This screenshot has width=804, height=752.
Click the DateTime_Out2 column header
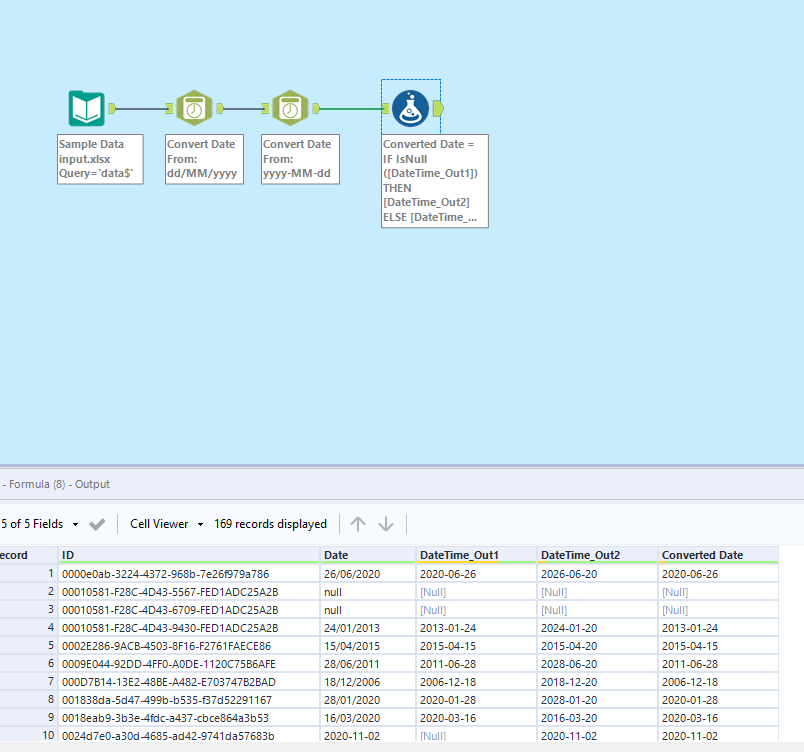click(x=597, y=555)
